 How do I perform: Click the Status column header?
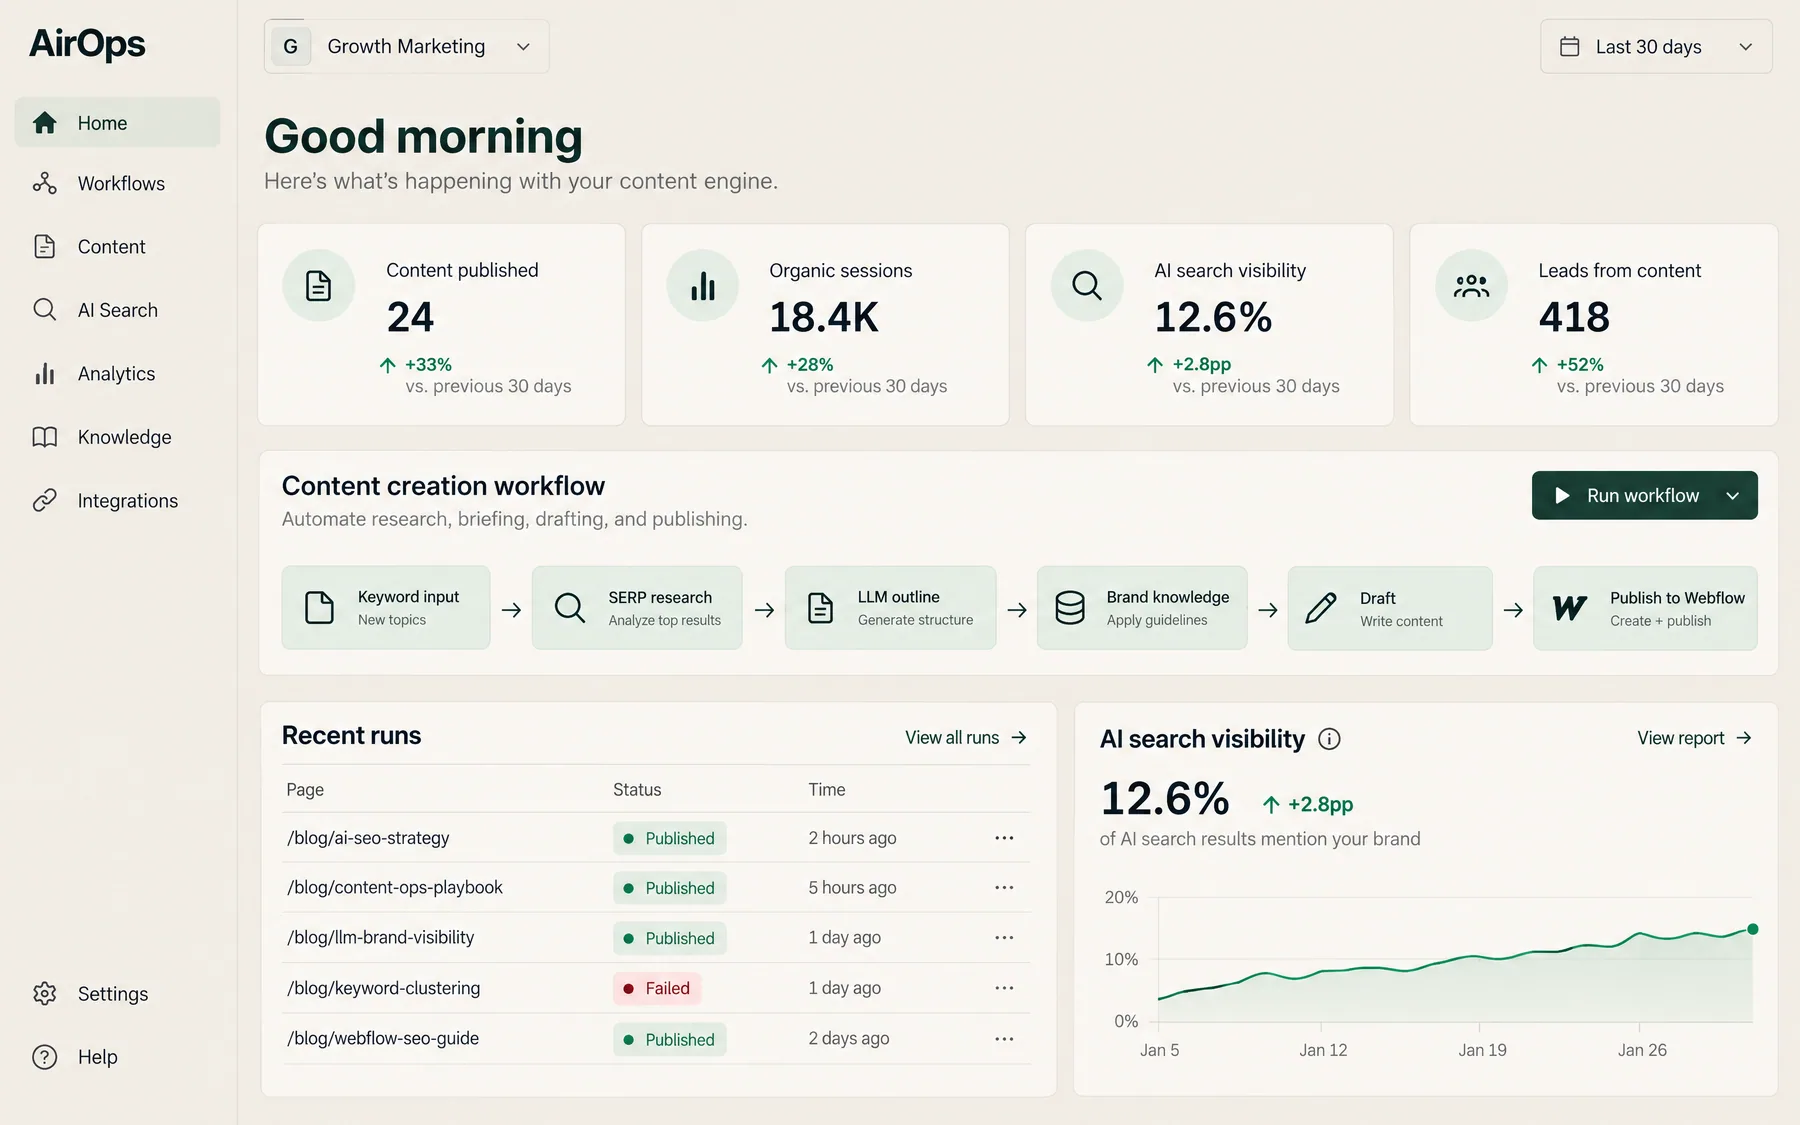(x=637, y=789)
